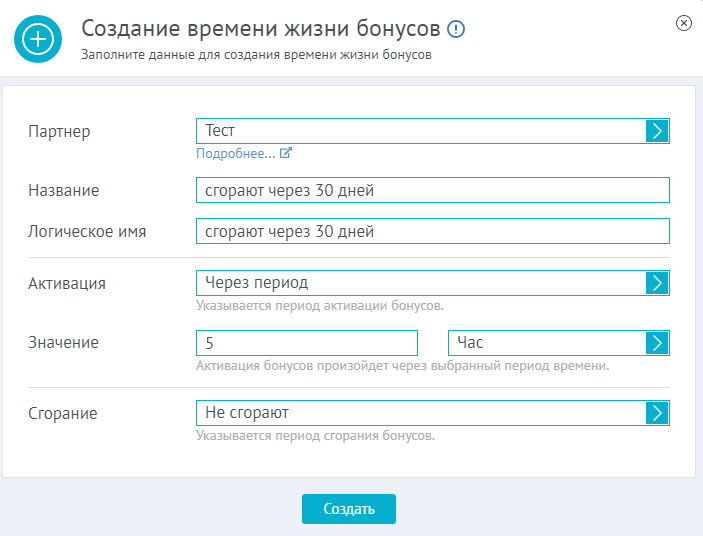Click the Час time unit field
Viewport: 703px width, 536px height.
click(547, 343)
